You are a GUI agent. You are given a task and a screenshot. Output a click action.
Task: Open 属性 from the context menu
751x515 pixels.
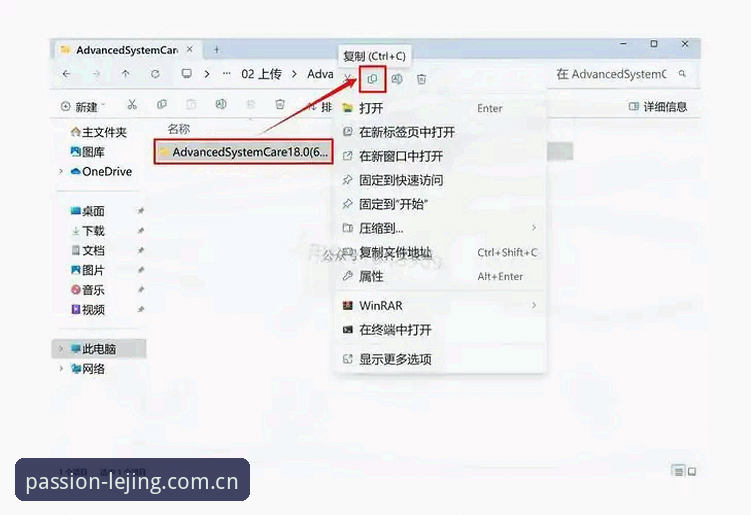(x=441, y=276)
